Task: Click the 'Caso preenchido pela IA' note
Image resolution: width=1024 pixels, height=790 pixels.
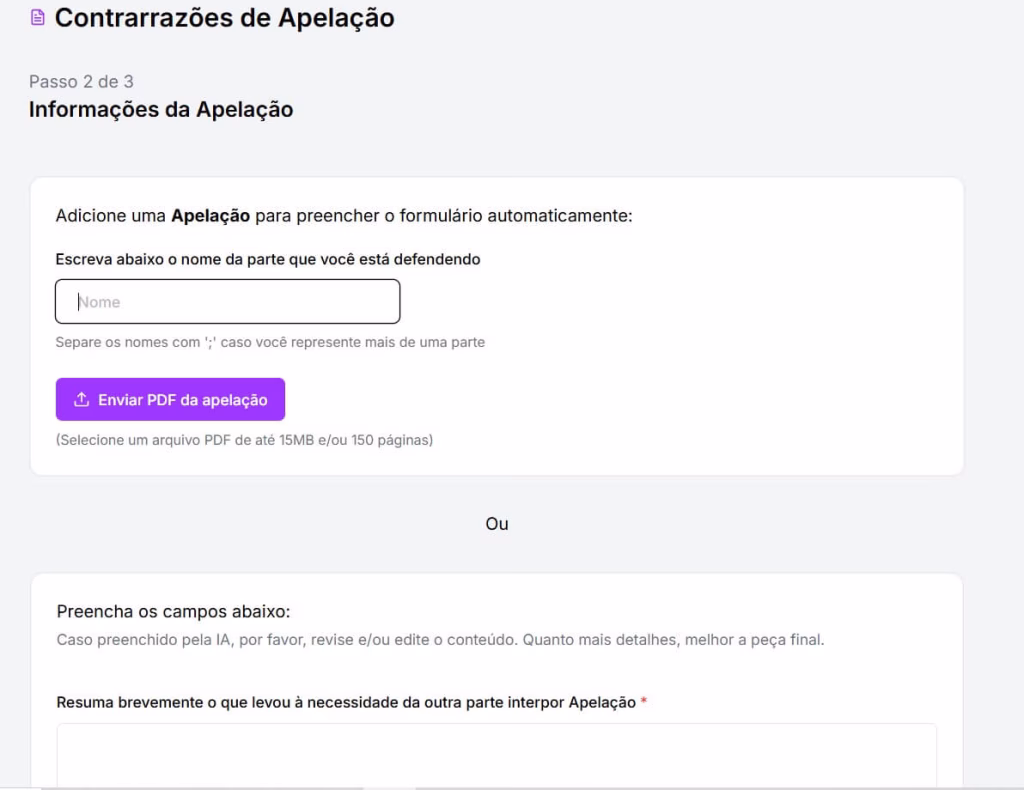Action: [440, 640]
